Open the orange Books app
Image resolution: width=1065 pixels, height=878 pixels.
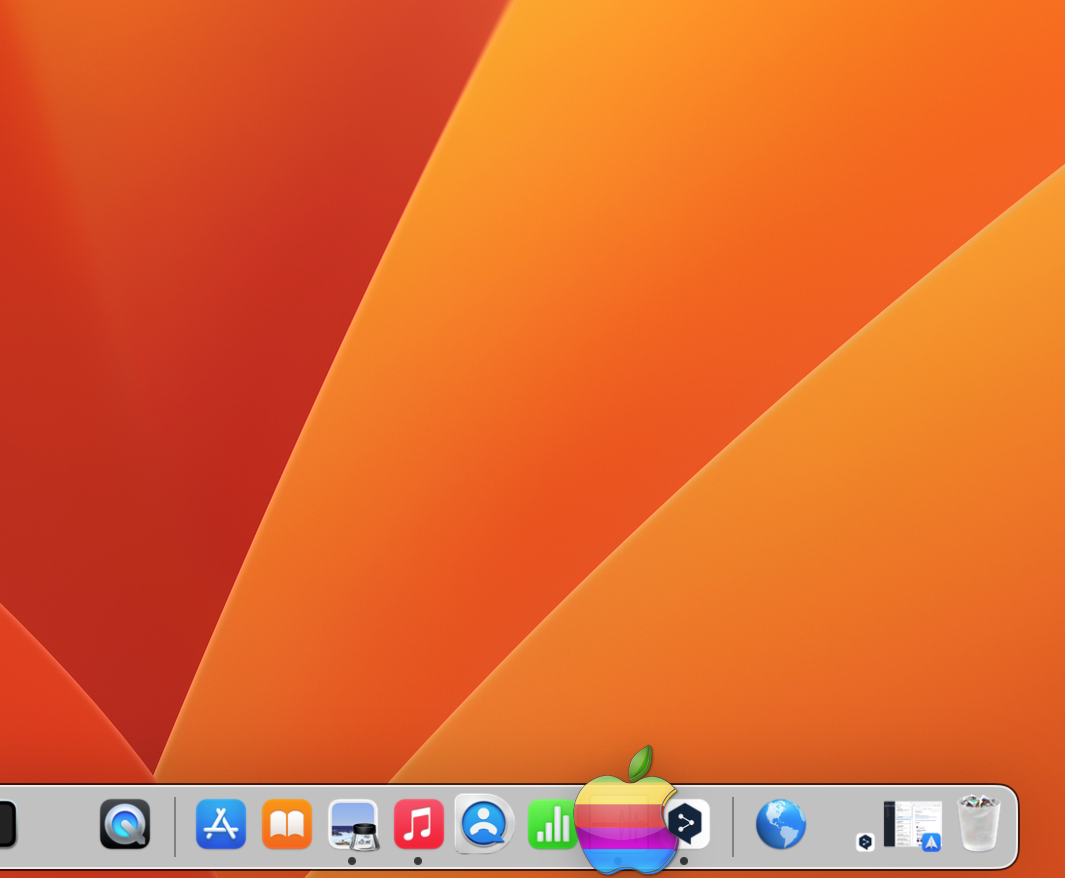coord(287,825)
